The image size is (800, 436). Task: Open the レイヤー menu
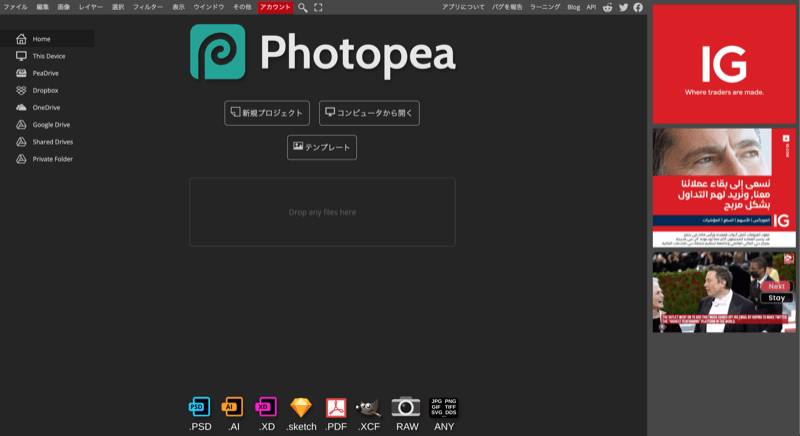coord(91,7)
